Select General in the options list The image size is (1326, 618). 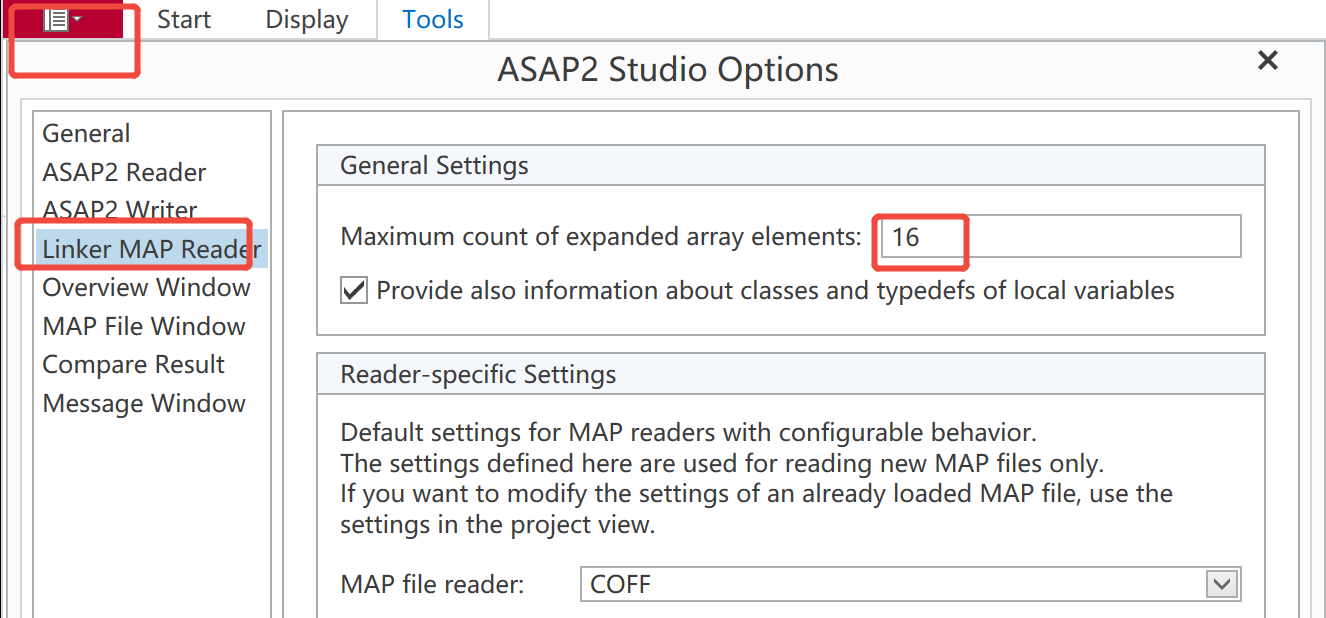[x=86, y=134]
